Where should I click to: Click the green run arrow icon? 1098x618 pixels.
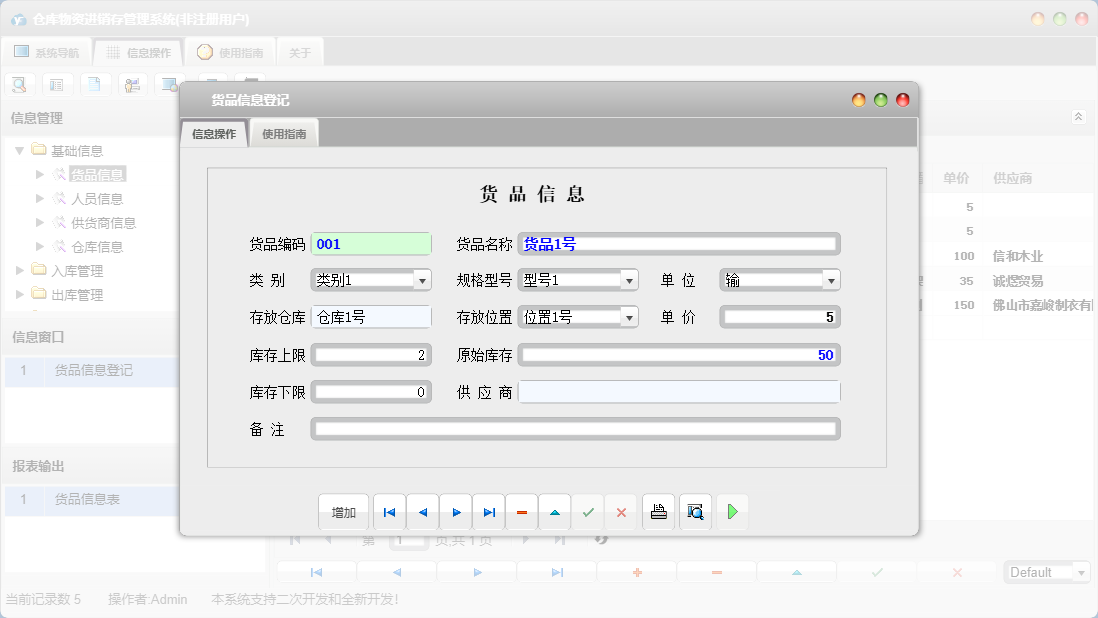tap(733, 511)
